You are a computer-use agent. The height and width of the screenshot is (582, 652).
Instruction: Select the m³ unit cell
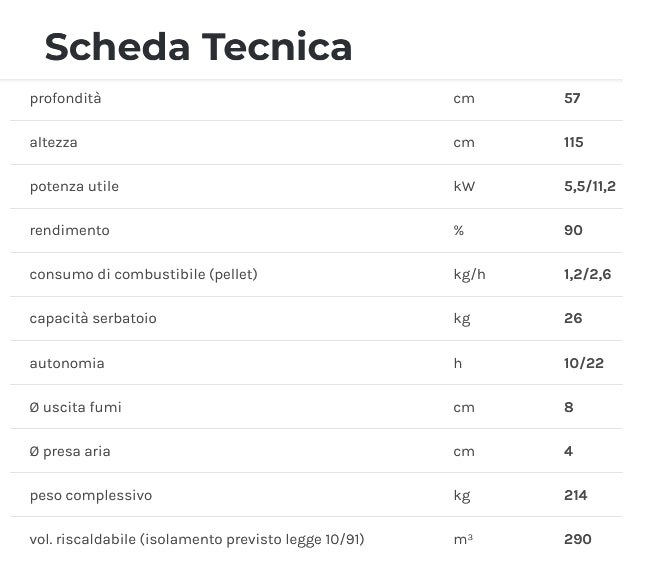pos(462,539)
